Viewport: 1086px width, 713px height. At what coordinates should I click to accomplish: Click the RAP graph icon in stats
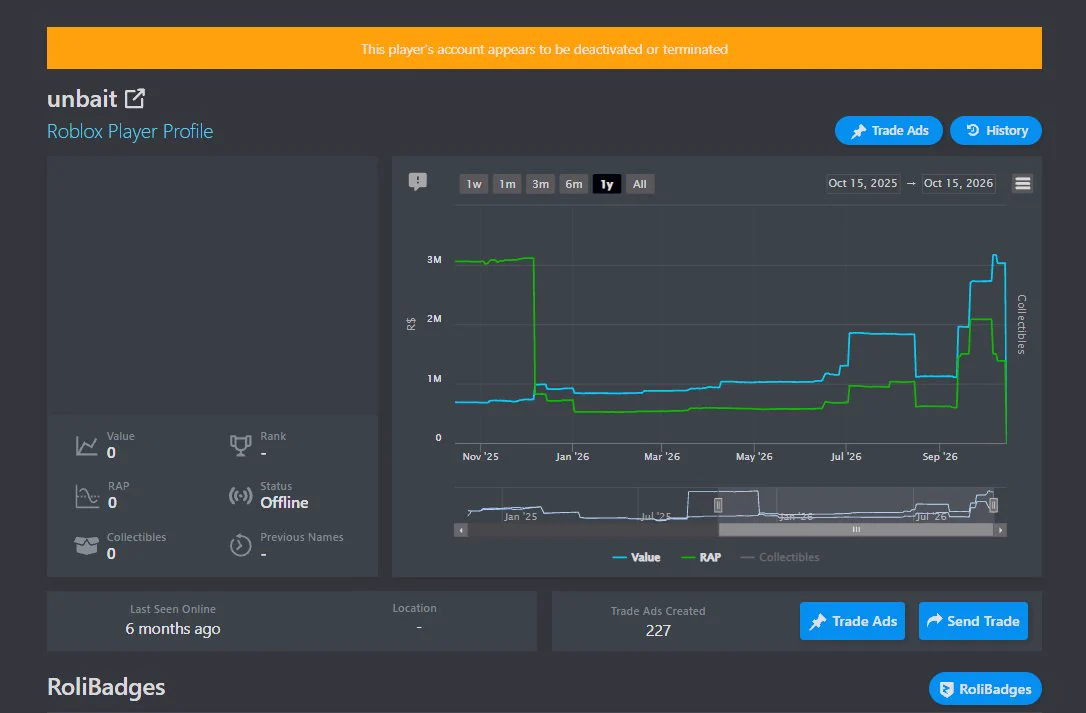[x=87, y=496]
